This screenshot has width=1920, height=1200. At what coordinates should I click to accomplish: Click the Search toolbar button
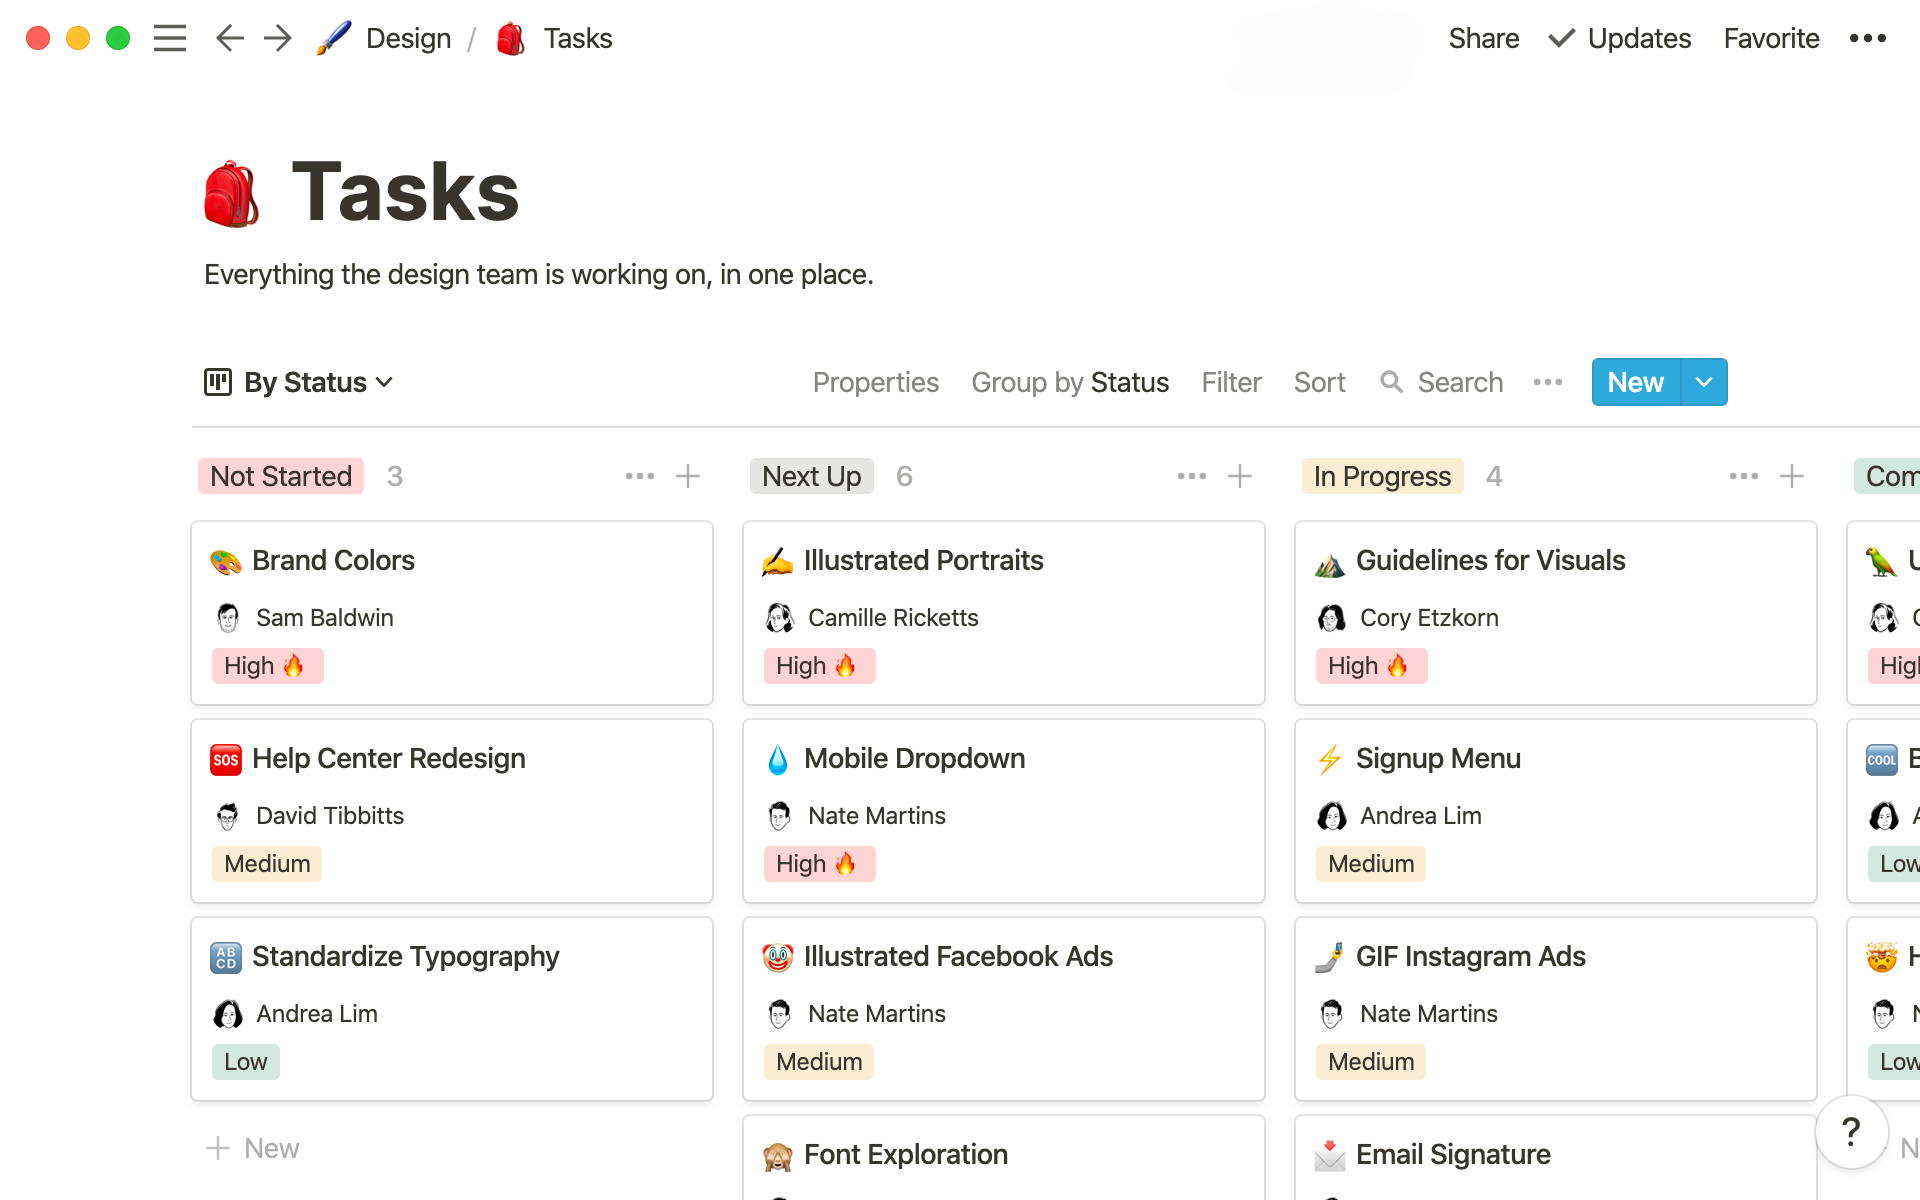click(1442, 382)
